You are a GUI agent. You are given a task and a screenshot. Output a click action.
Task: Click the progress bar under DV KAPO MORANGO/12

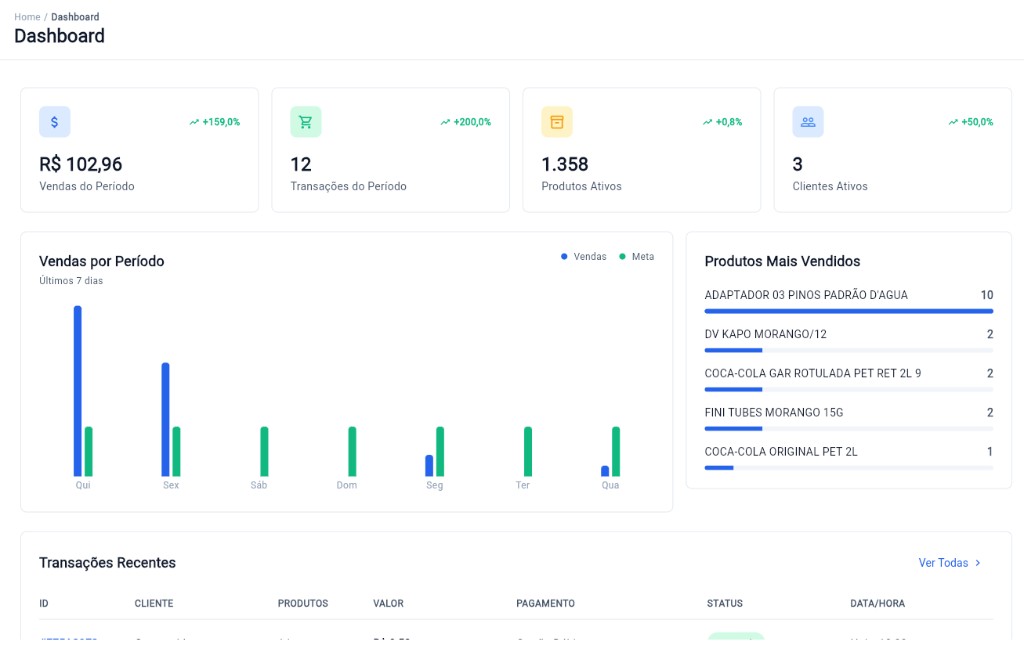tap(849, 350)
